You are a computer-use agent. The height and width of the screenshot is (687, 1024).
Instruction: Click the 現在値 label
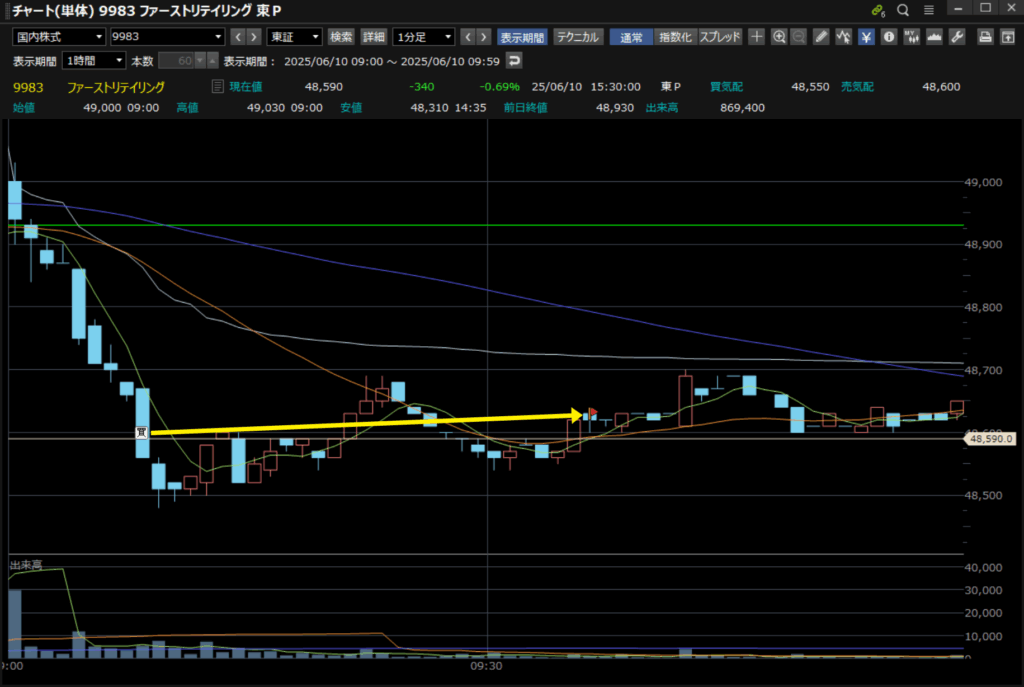click(x=246, y=87)
